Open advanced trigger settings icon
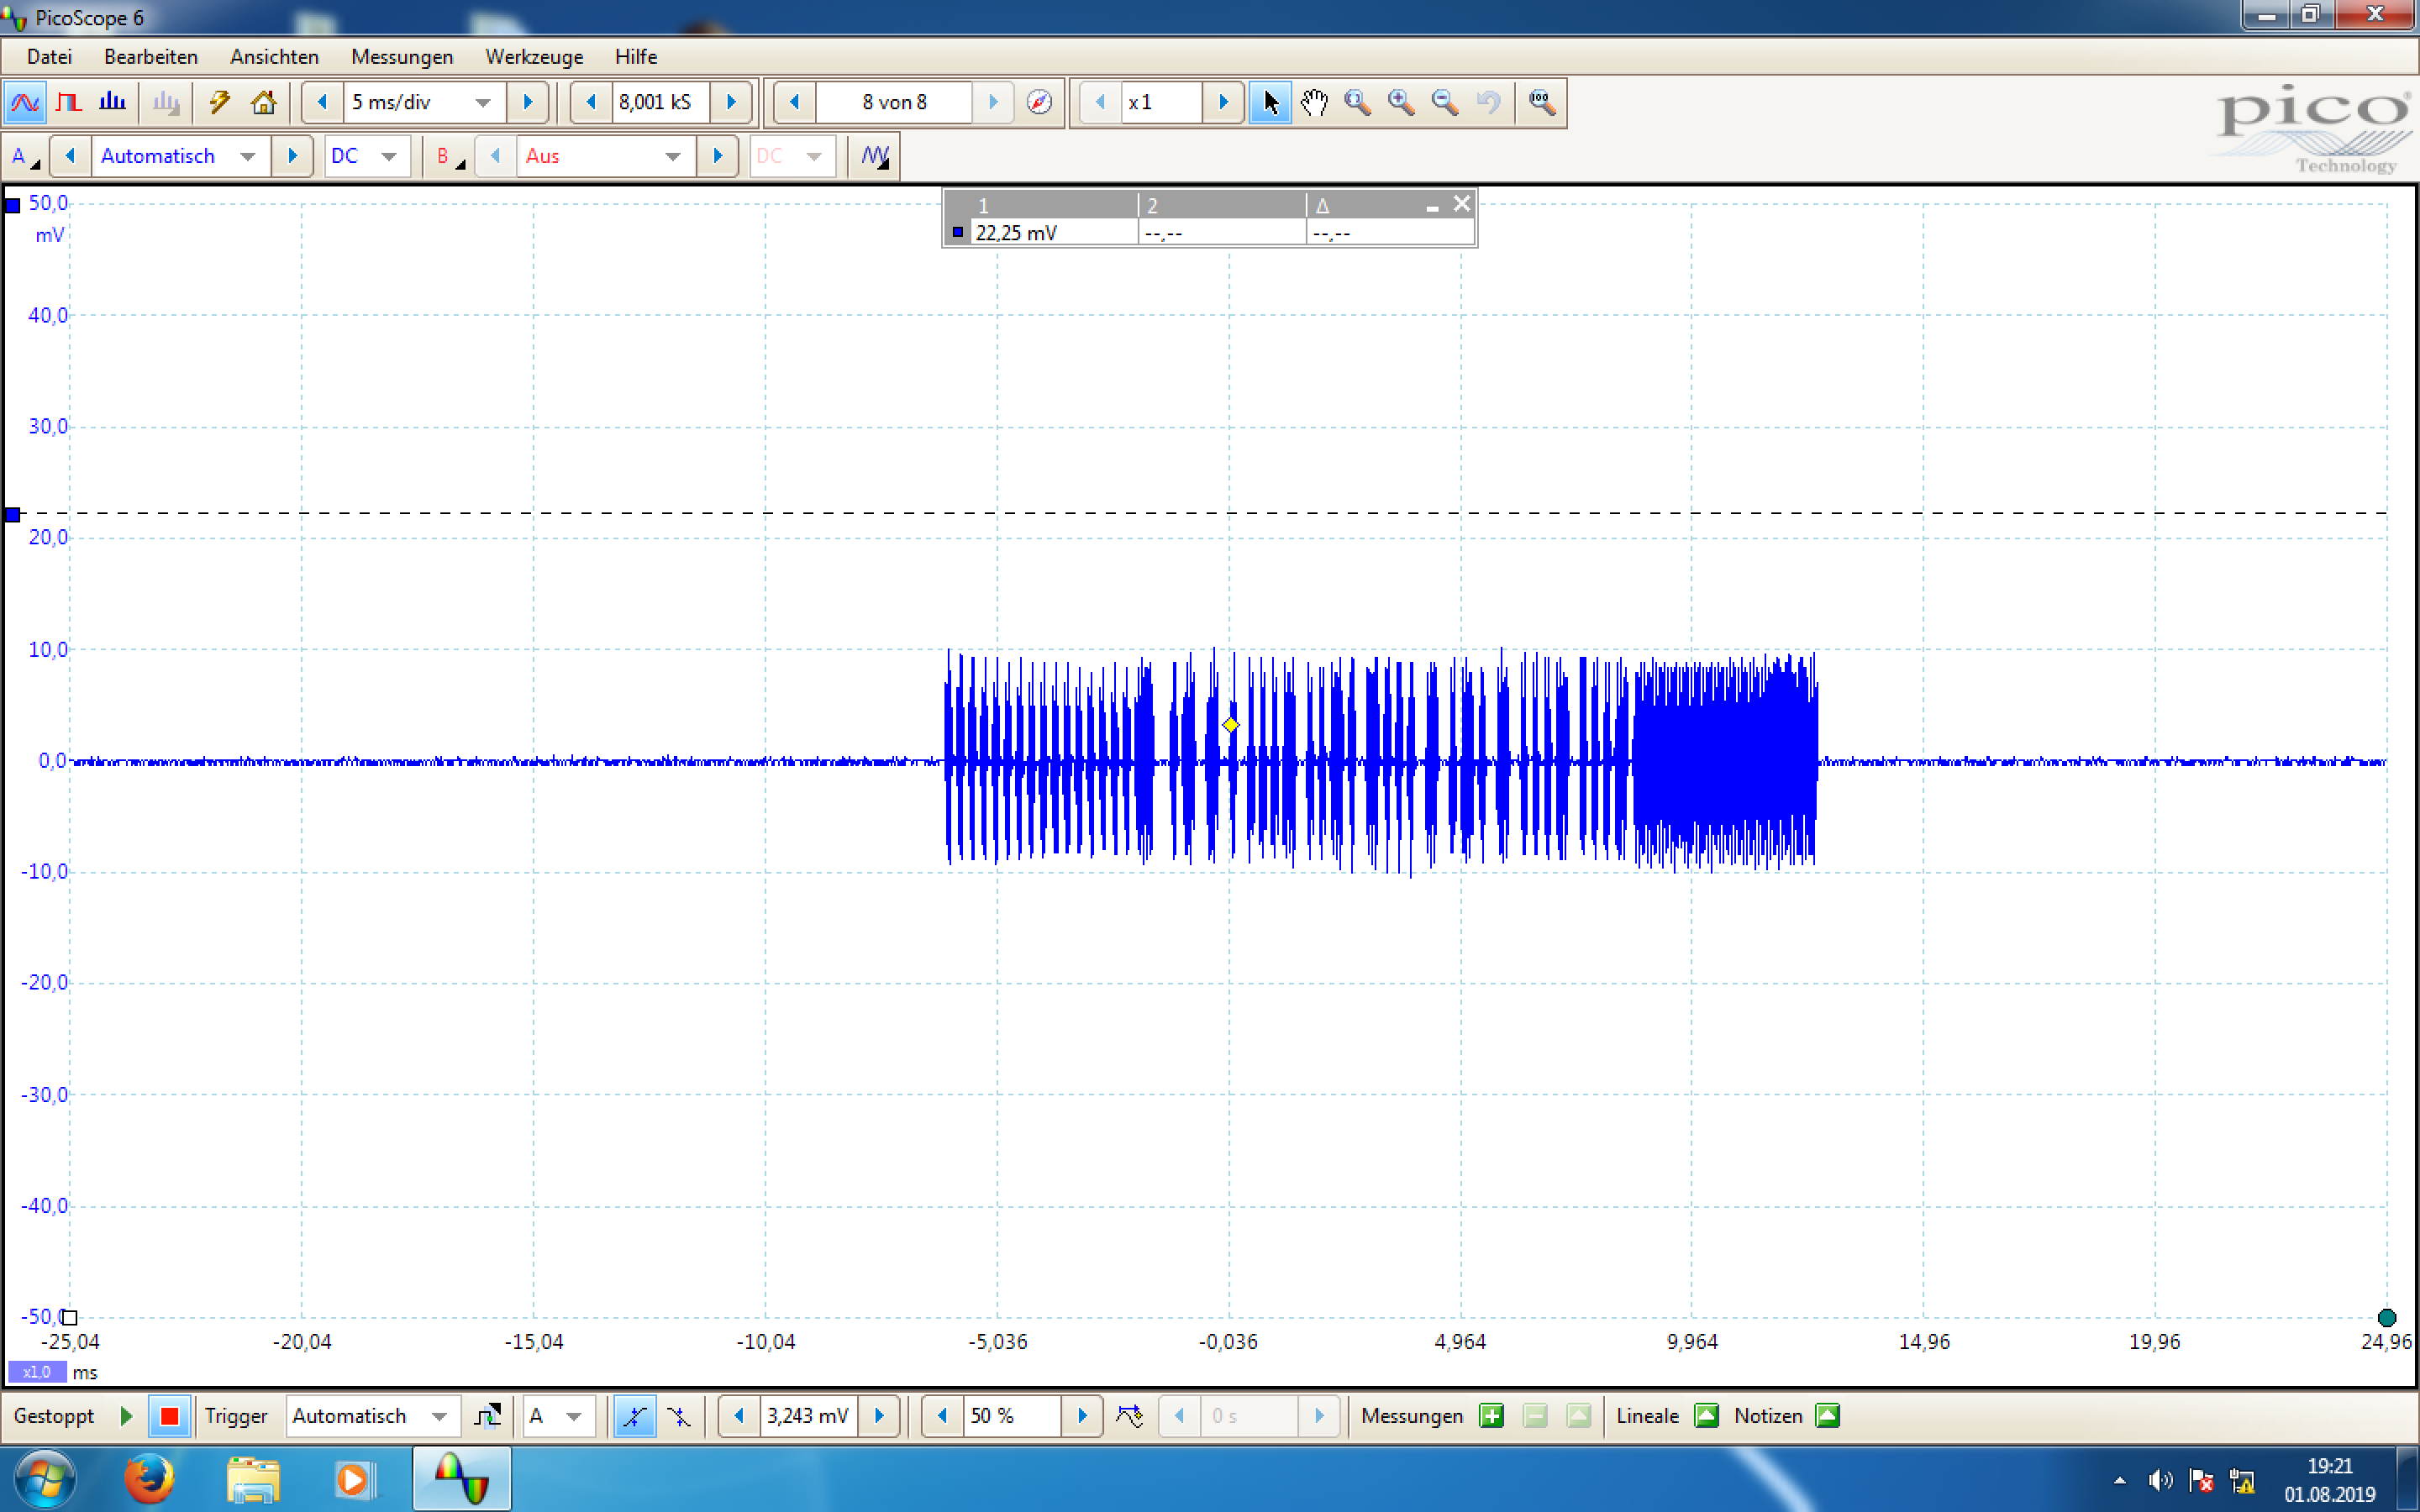2420x1512 pixels. click(x=487, y=1416)
